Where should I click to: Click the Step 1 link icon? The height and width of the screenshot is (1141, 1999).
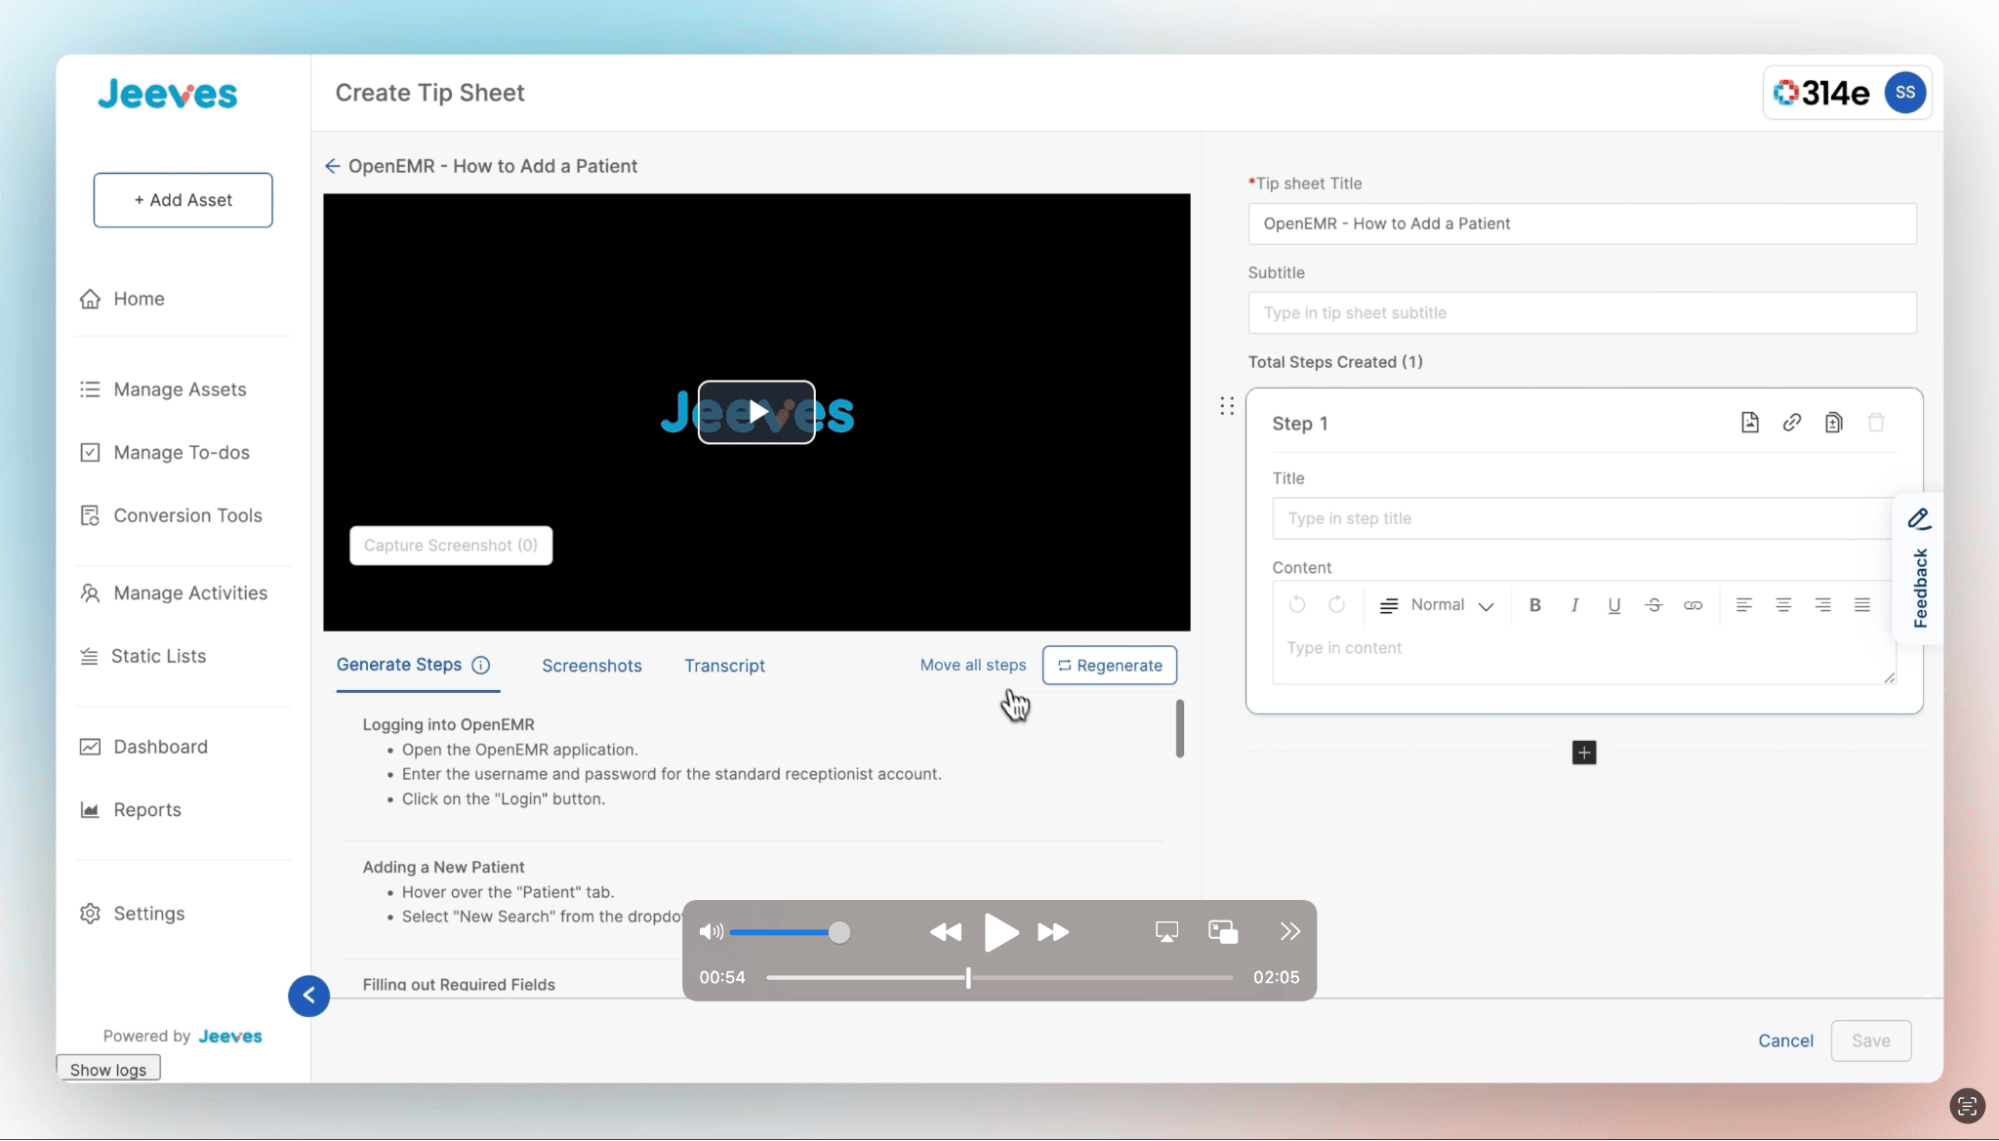(1792, 423)
